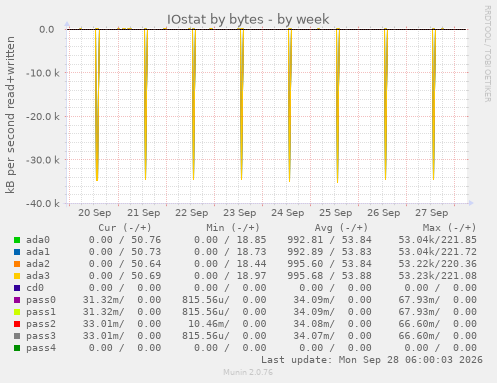
Task: Click the 'ada3' legend label
Action: tap(38, 276)
